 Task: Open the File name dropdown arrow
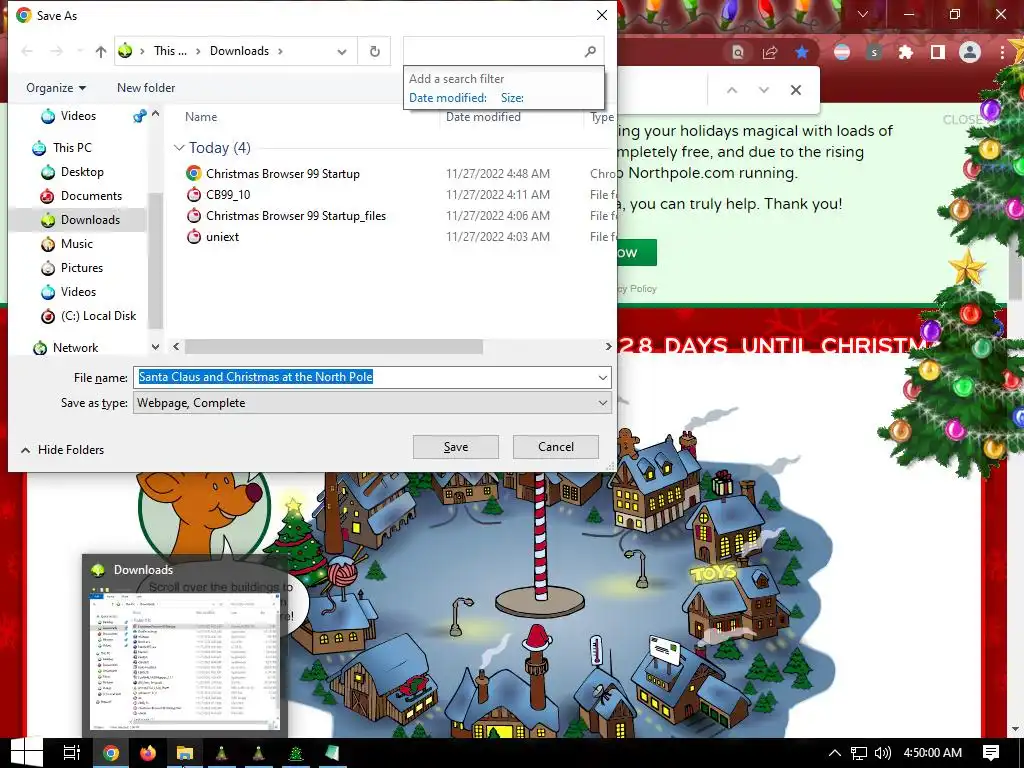pyautogui.click(x=602, y=377)
